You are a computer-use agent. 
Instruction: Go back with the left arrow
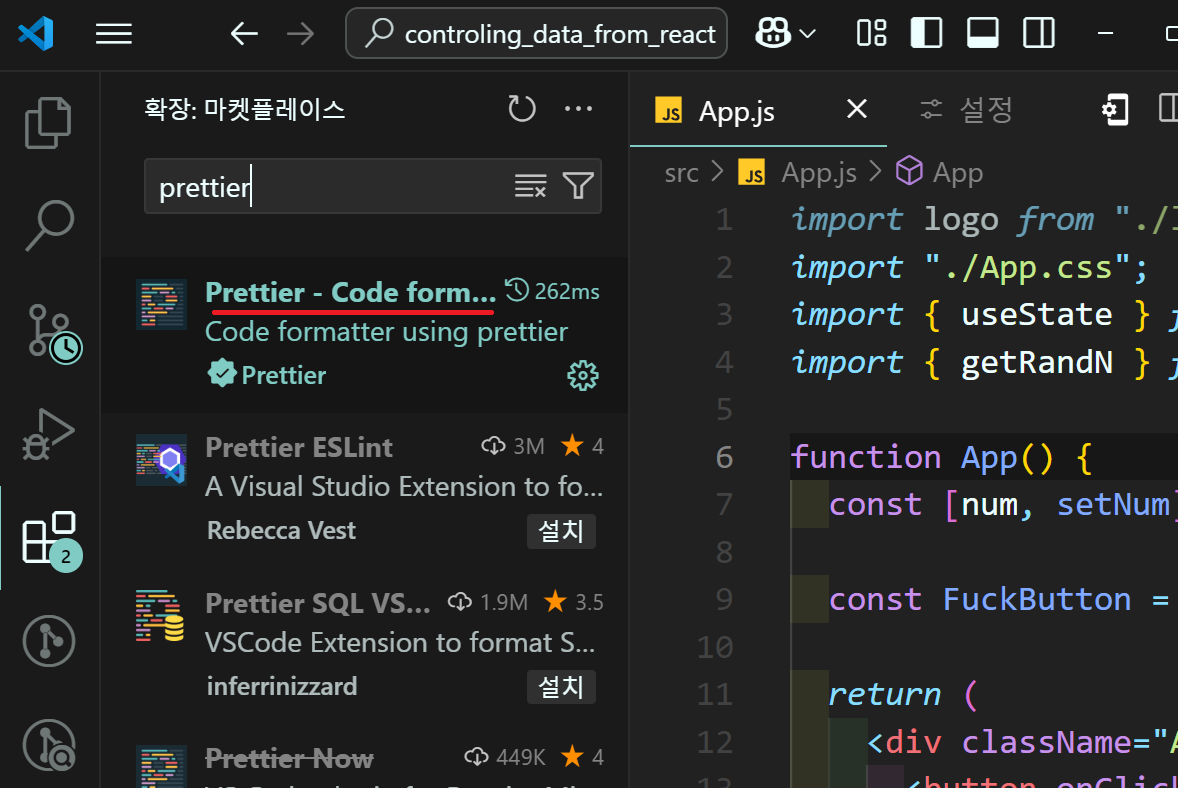click(x=244, y=34)
